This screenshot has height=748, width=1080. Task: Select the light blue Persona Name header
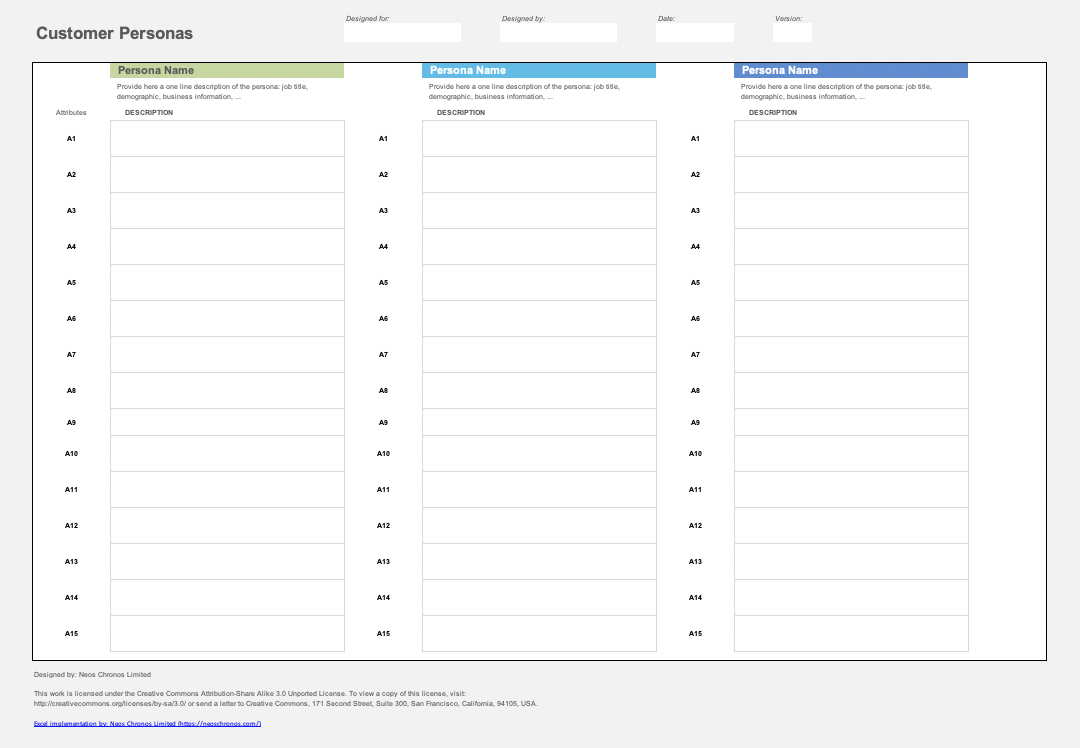pyautogui.click(x=538, y=70)
